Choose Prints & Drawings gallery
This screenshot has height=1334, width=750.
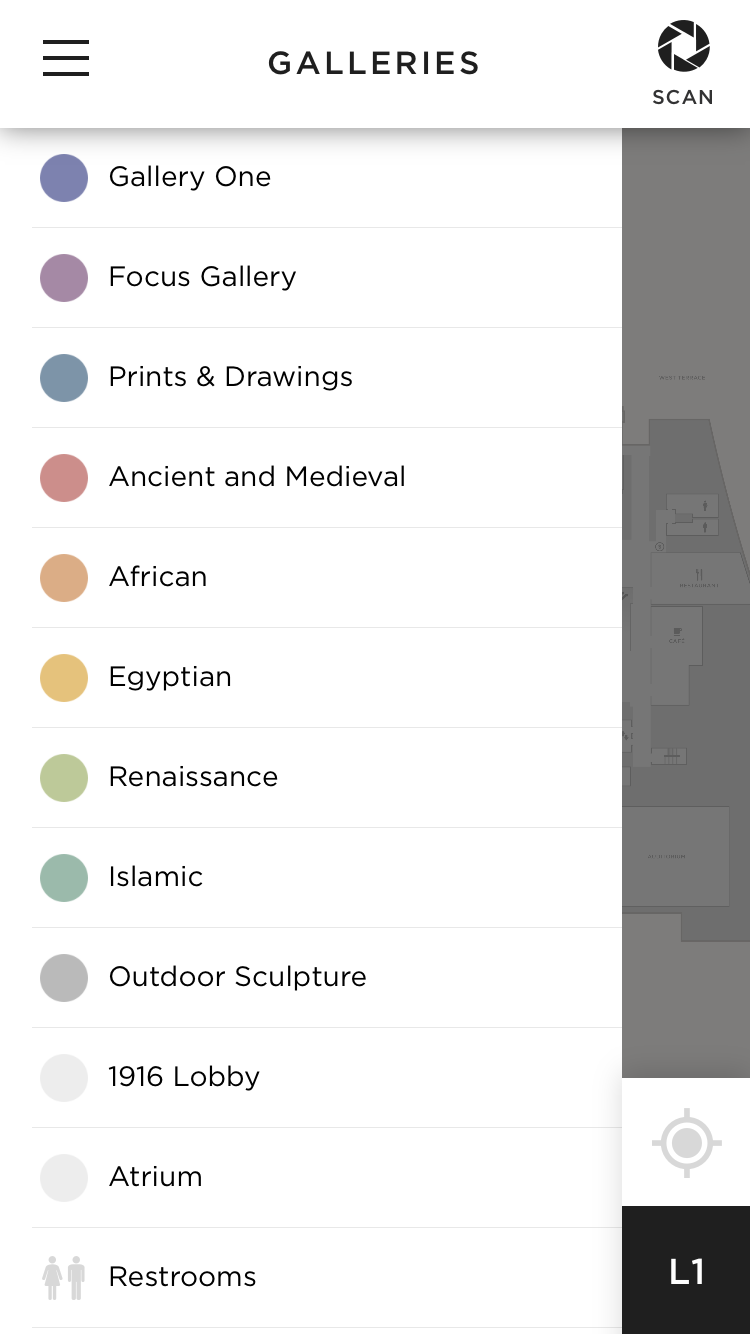[327, 378]
